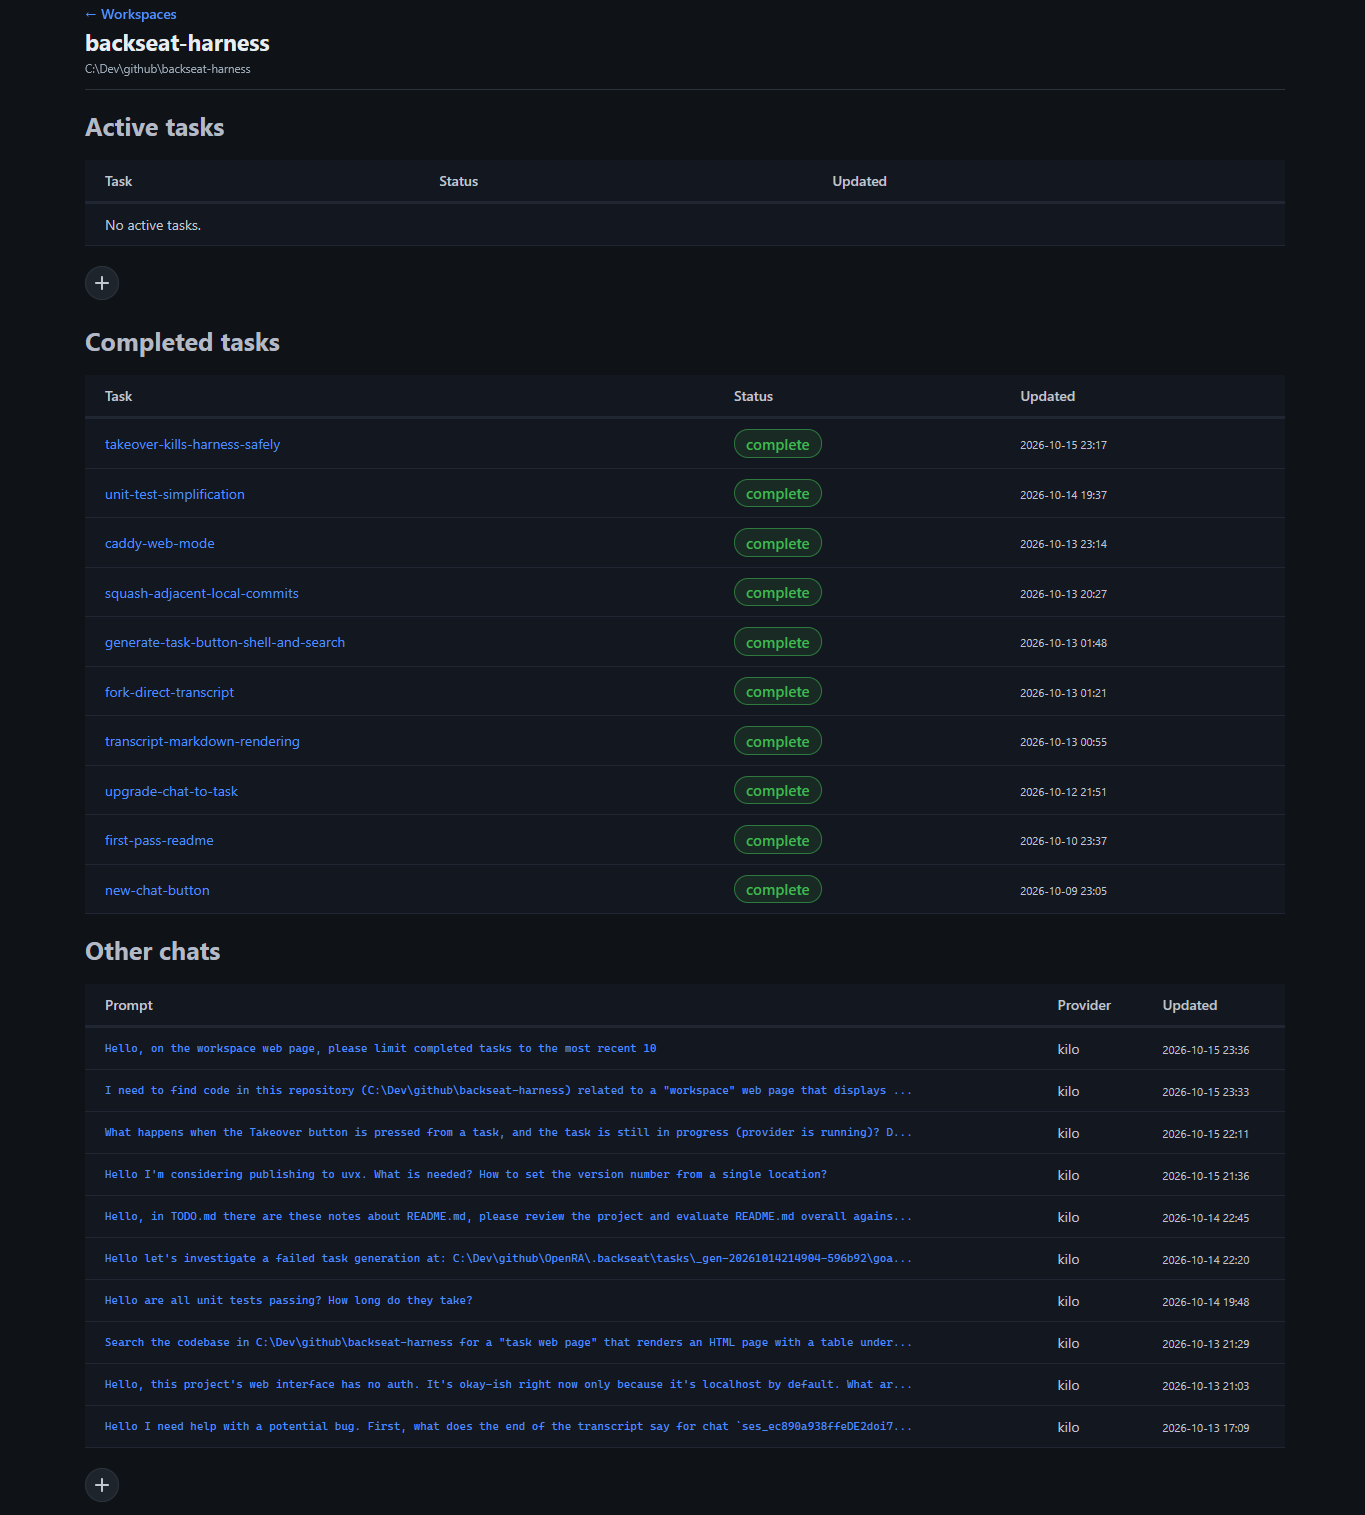Viewport: 1365px width, 1515px height.
Task: Click complete badge for new-chat-button
Action: click(778, 890)
